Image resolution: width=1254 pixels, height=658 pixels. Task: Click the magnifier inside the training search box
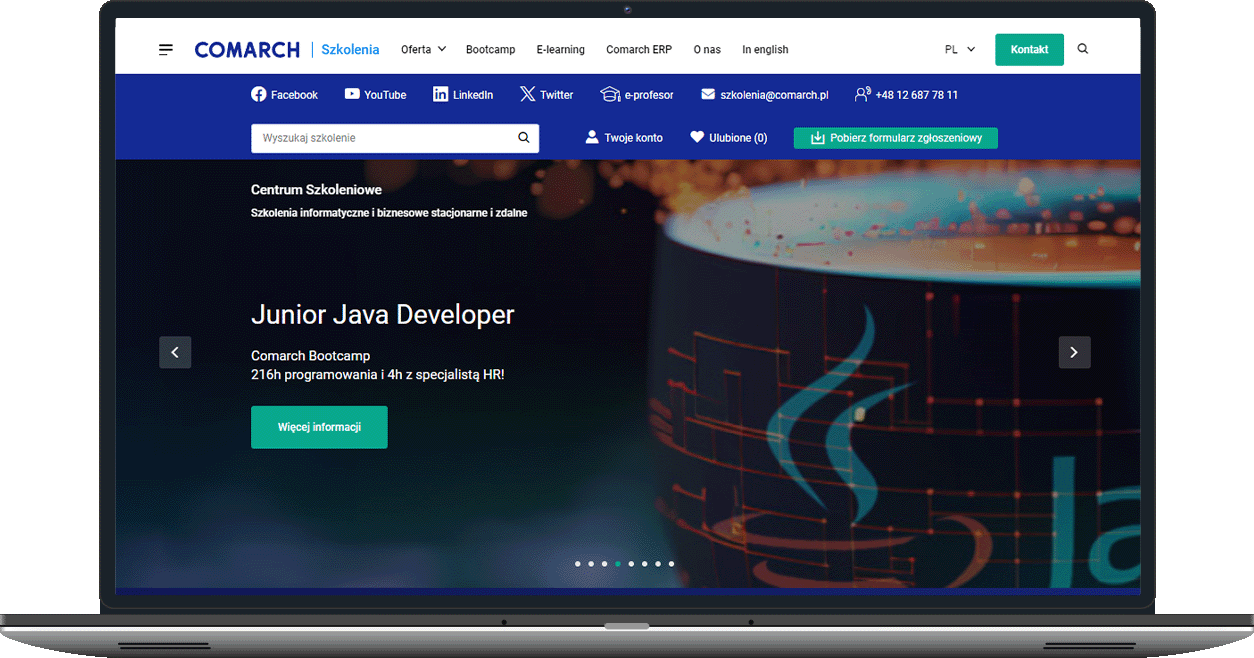(524, 138)
